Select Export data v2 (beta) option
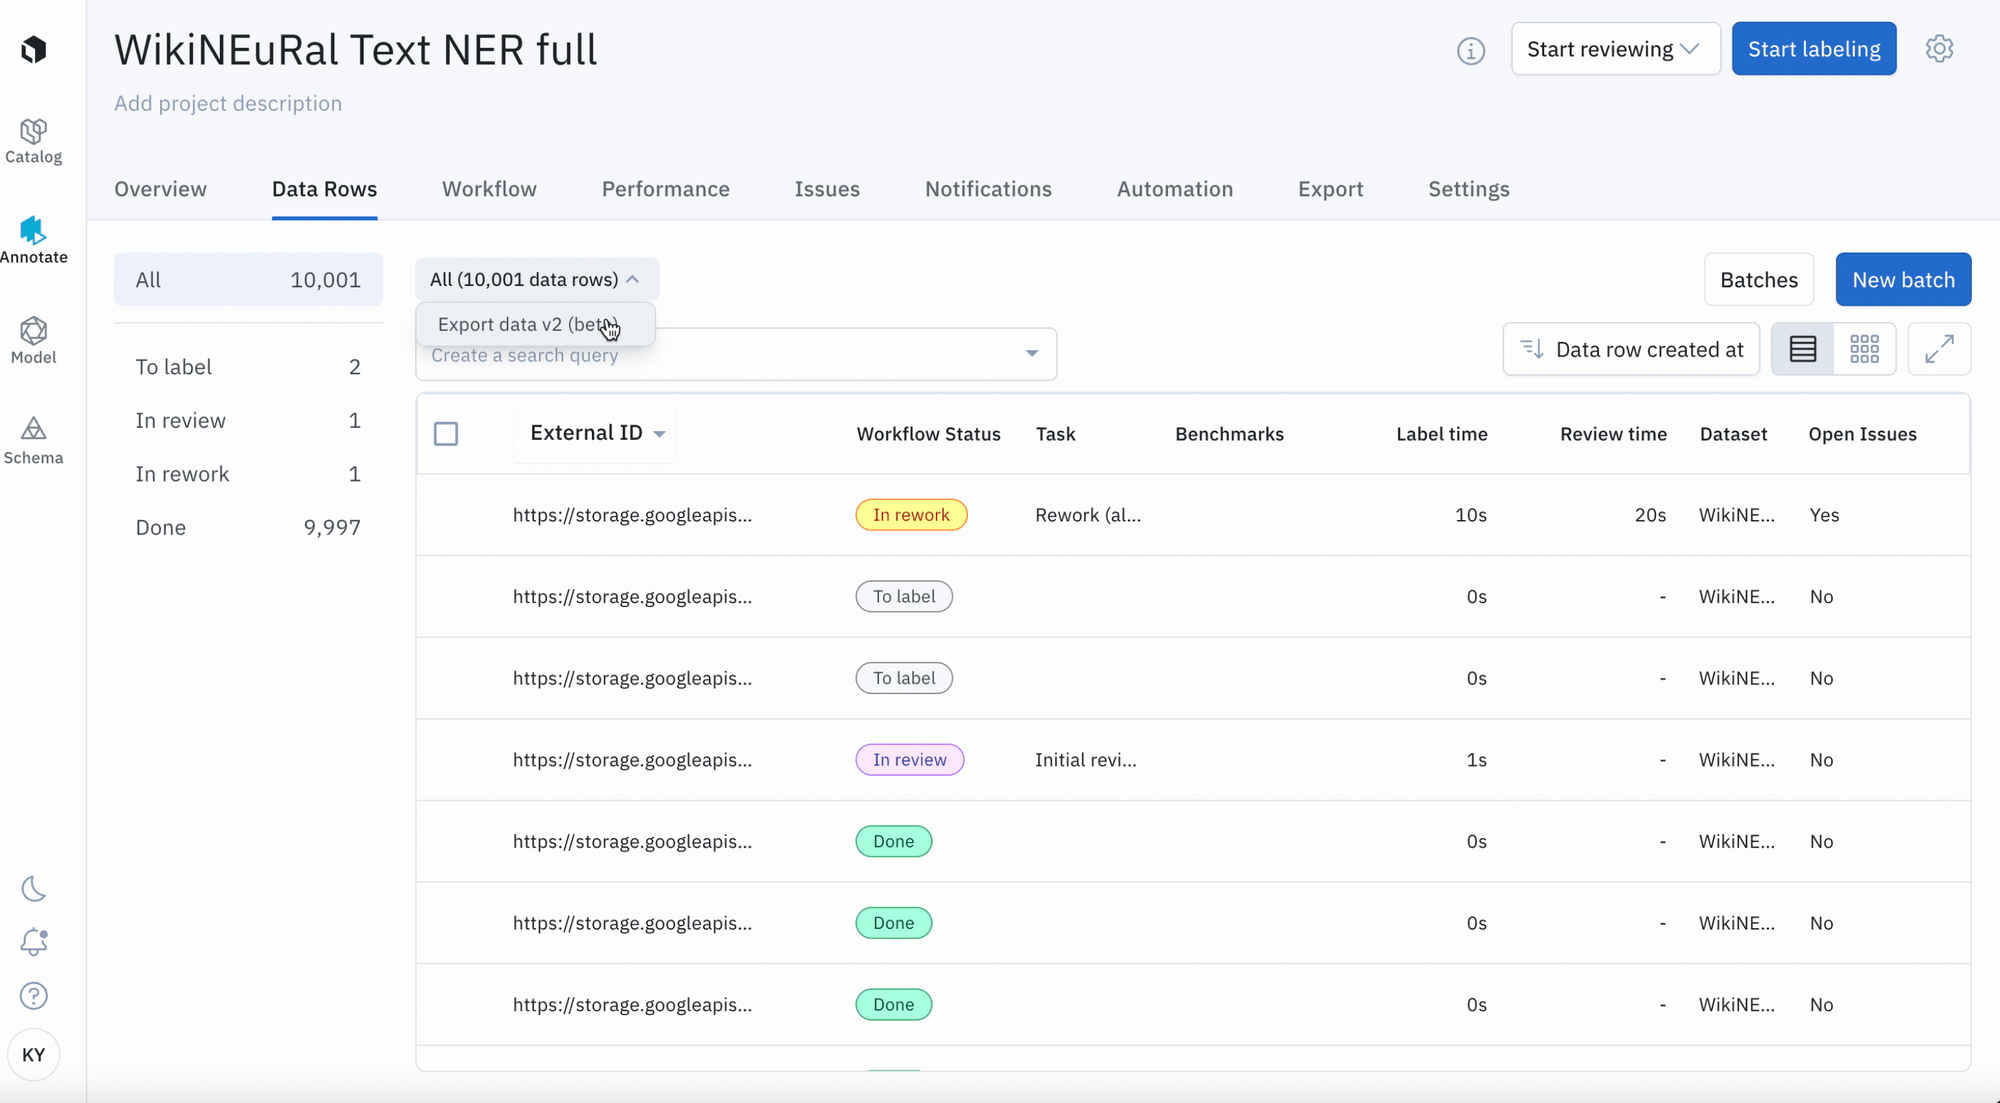The image size is (2000, 1103). click(528, 324)
